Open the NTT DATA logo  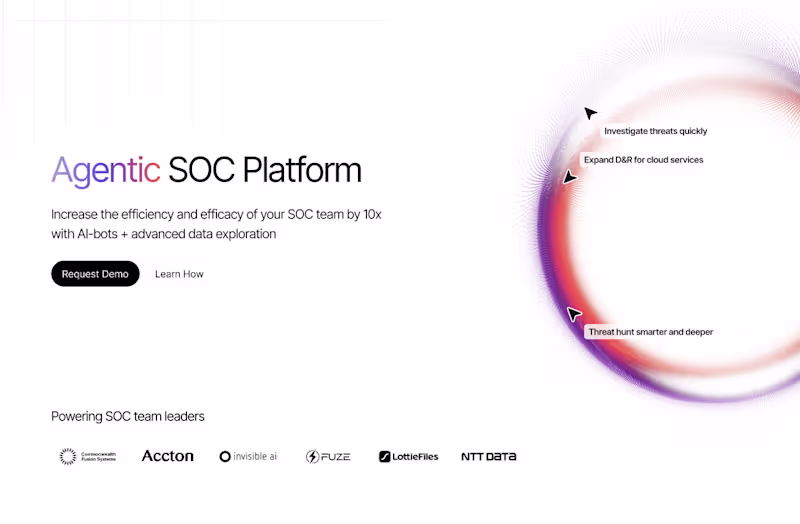tap(488, 456)
